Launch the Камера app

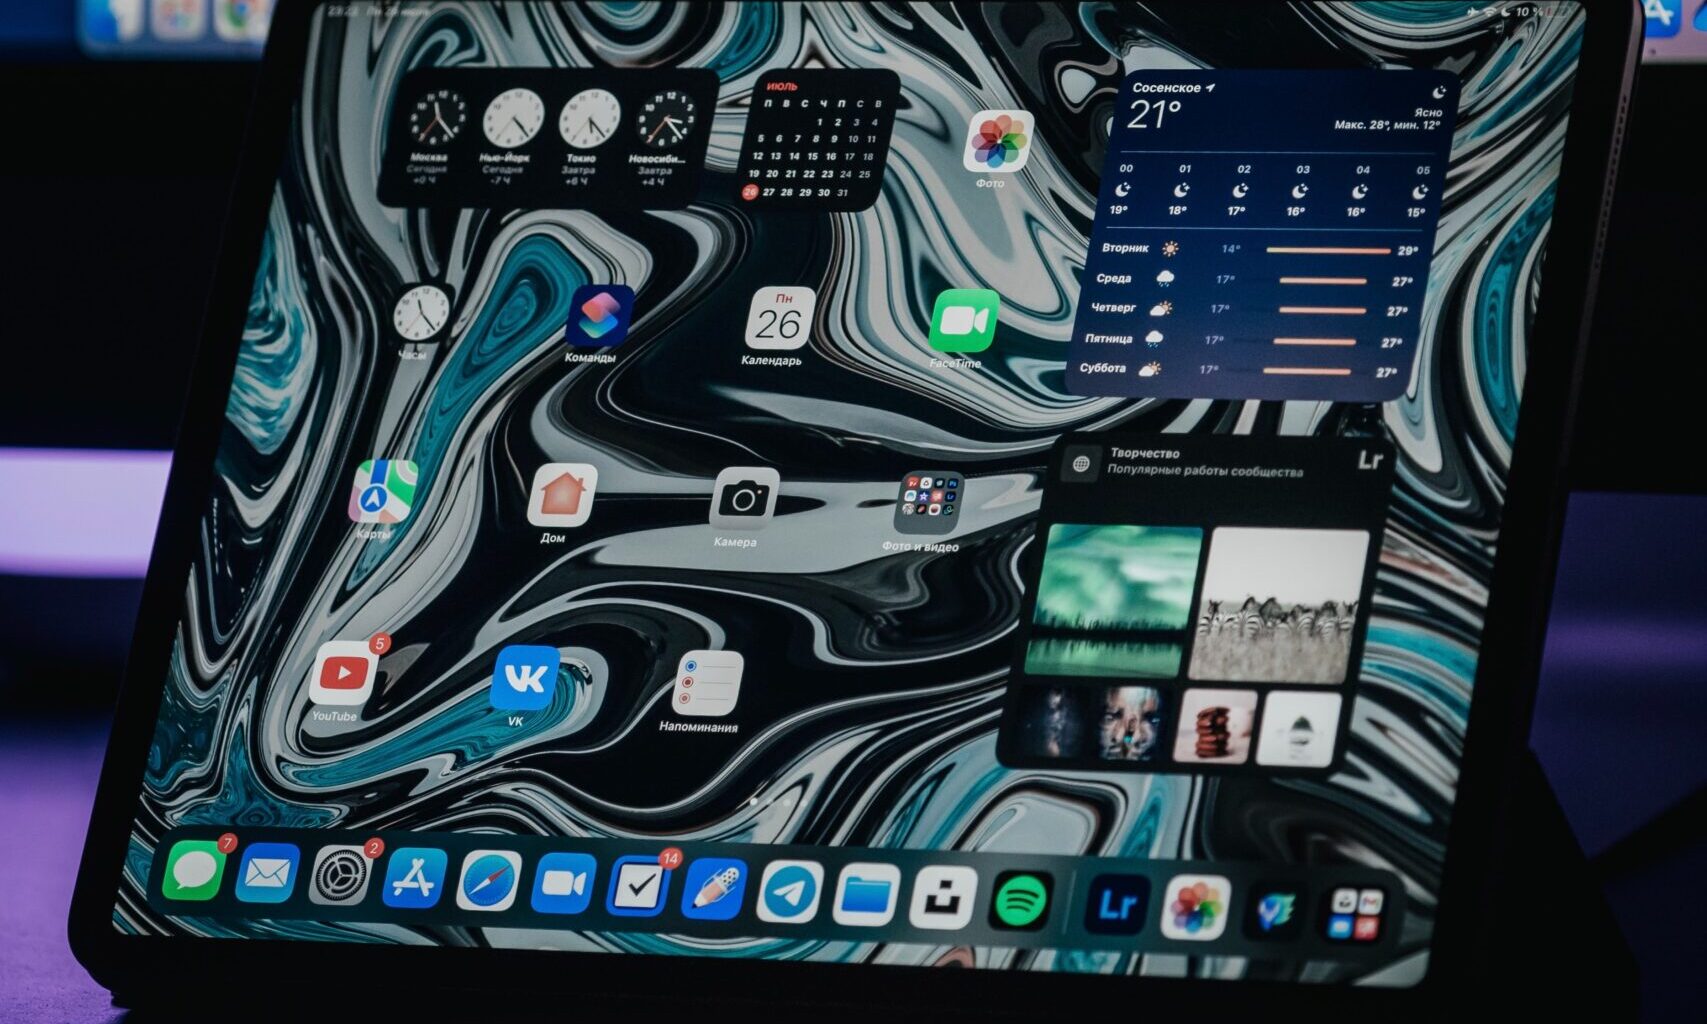744,499
